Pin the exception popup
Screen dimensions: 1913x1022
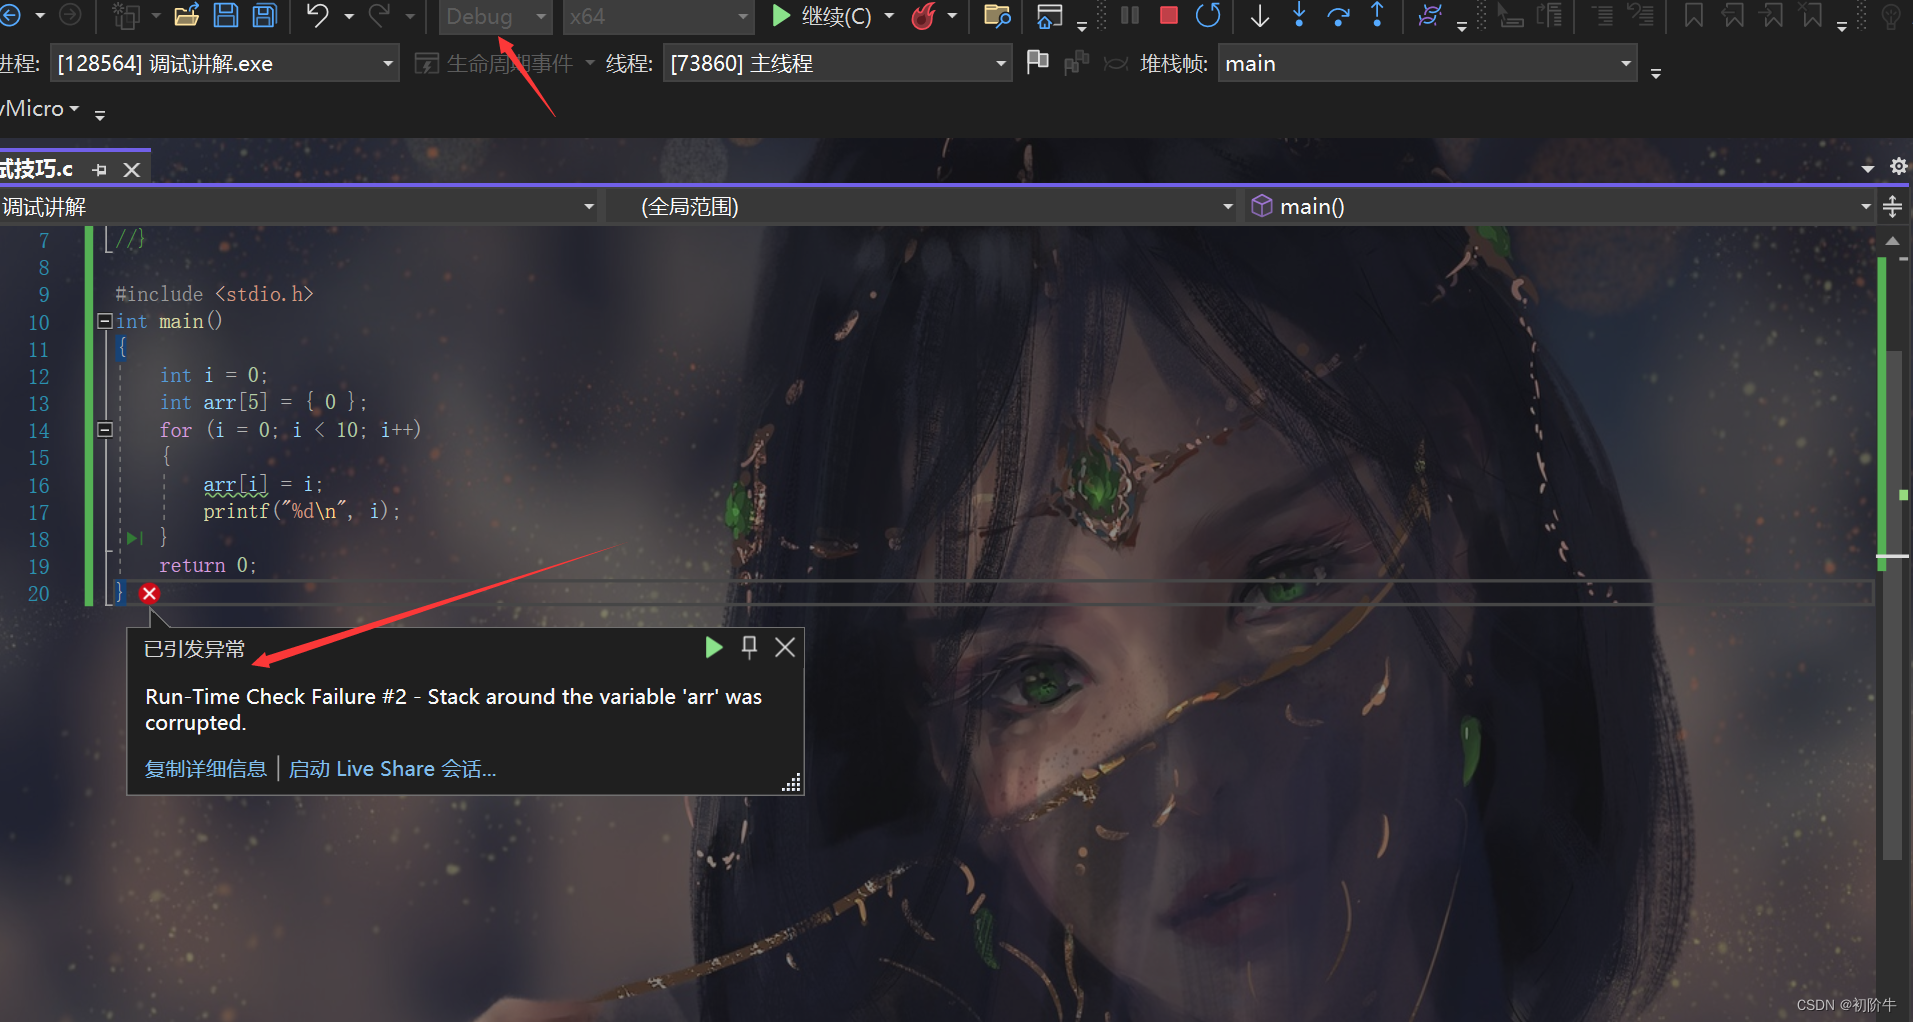coord(749,647)
